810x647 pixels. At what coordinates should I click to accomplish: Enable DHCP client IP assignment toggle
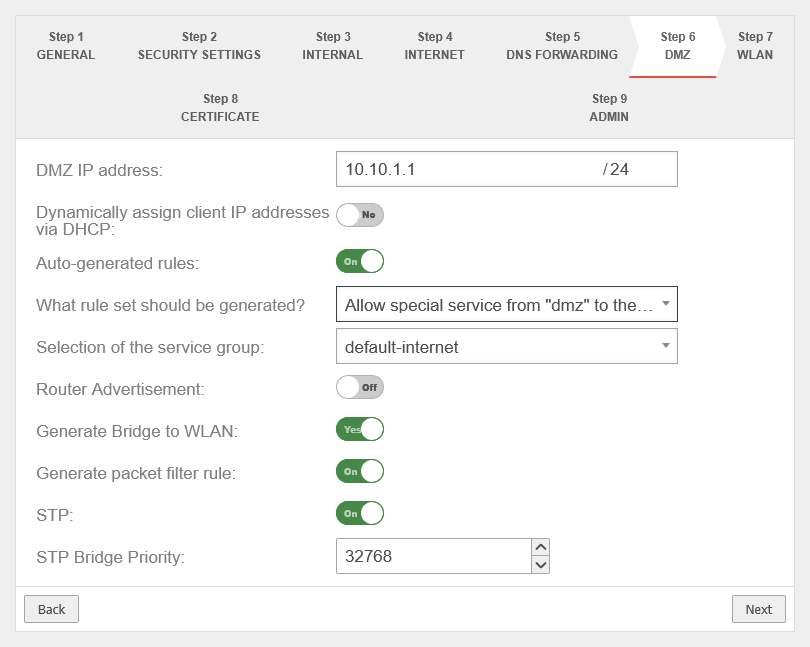(360, 215)
